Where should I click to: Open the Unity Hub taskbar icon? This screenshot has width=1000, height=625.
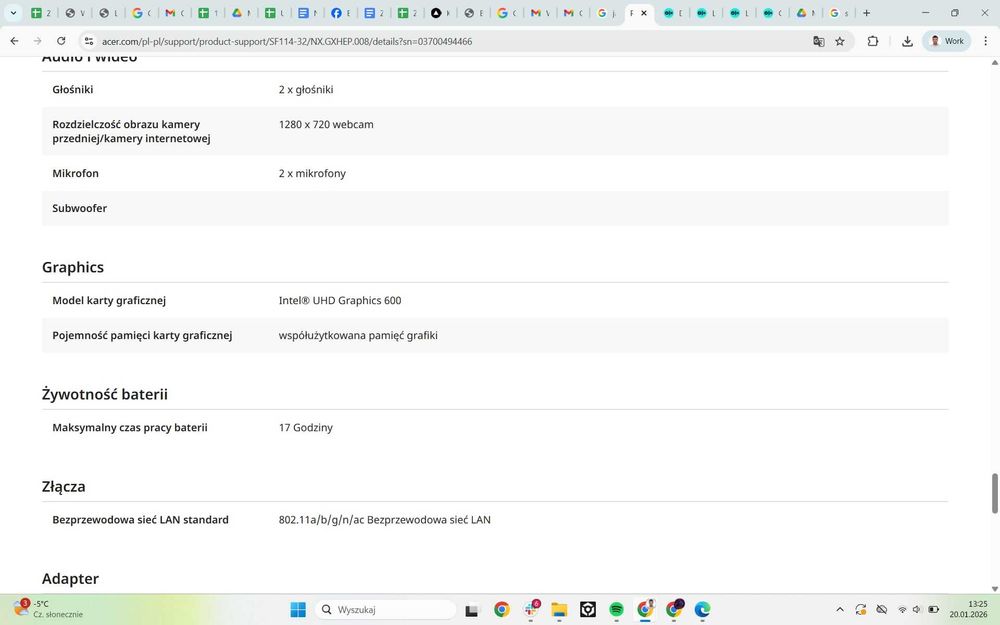coord(587,610)
